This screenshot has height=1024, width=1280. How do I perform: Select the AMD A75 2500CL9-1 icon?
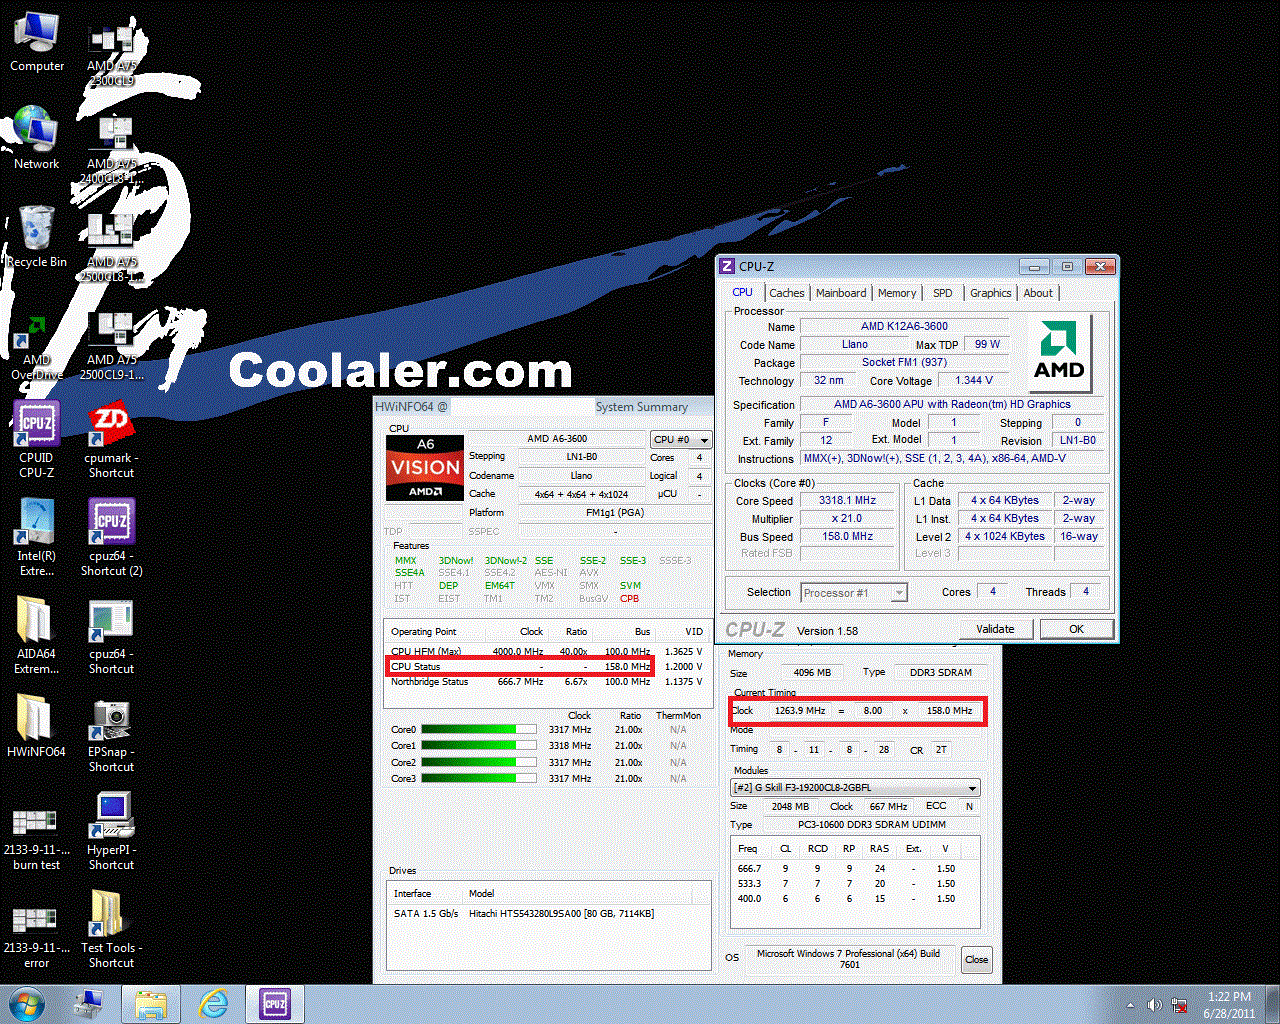tap(111, 348)
